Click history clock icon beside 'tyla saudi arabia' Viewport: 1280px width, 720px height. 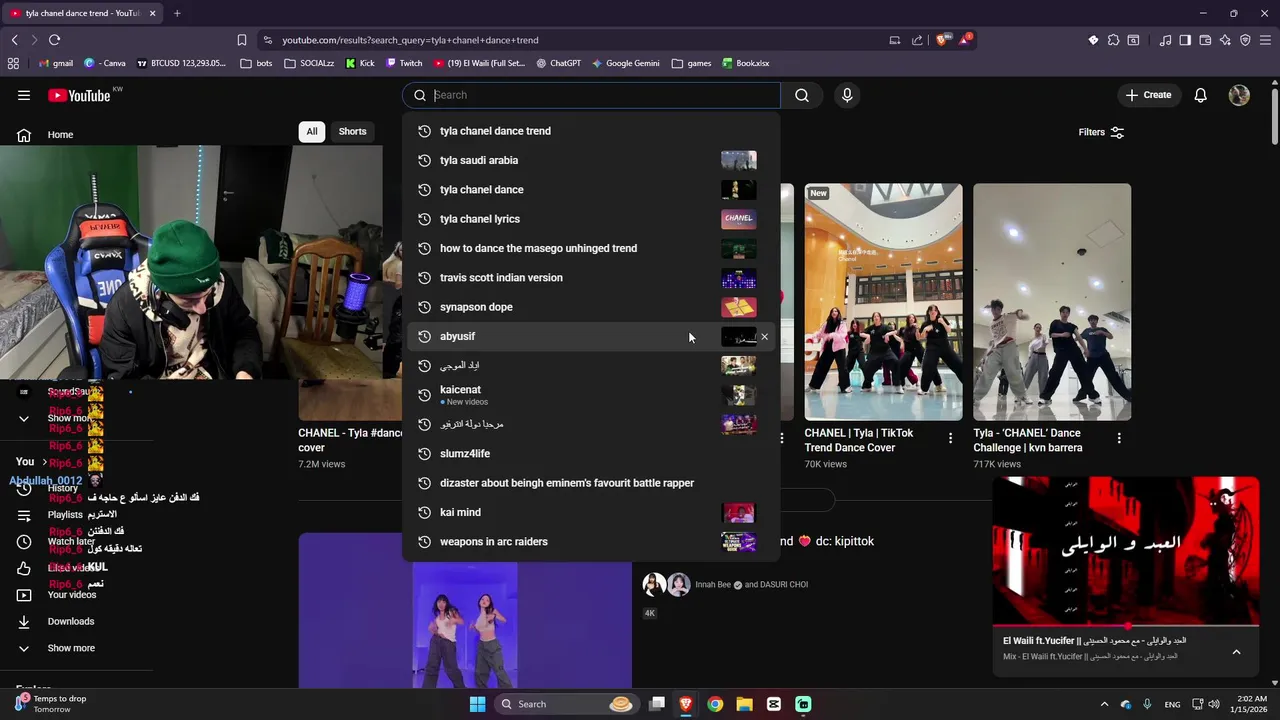click(424, 160)
